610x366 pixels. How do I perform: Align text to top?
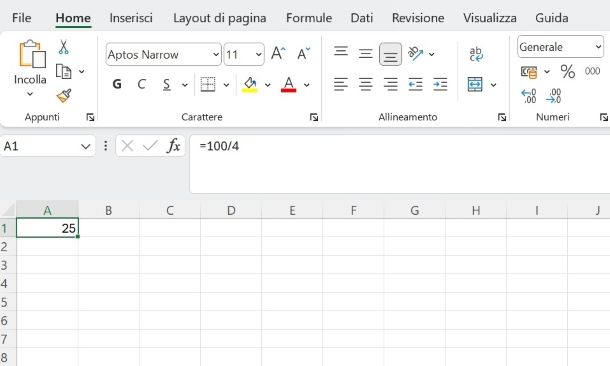(341, 51)
